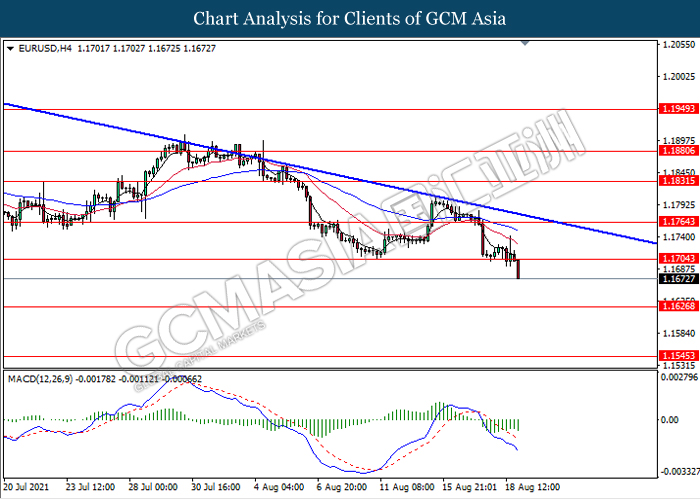Image resolution: width=700 pixels, height=500 pixels.
Task: Click the 20 Jul 2021 date label
Action: pos(26,487)
